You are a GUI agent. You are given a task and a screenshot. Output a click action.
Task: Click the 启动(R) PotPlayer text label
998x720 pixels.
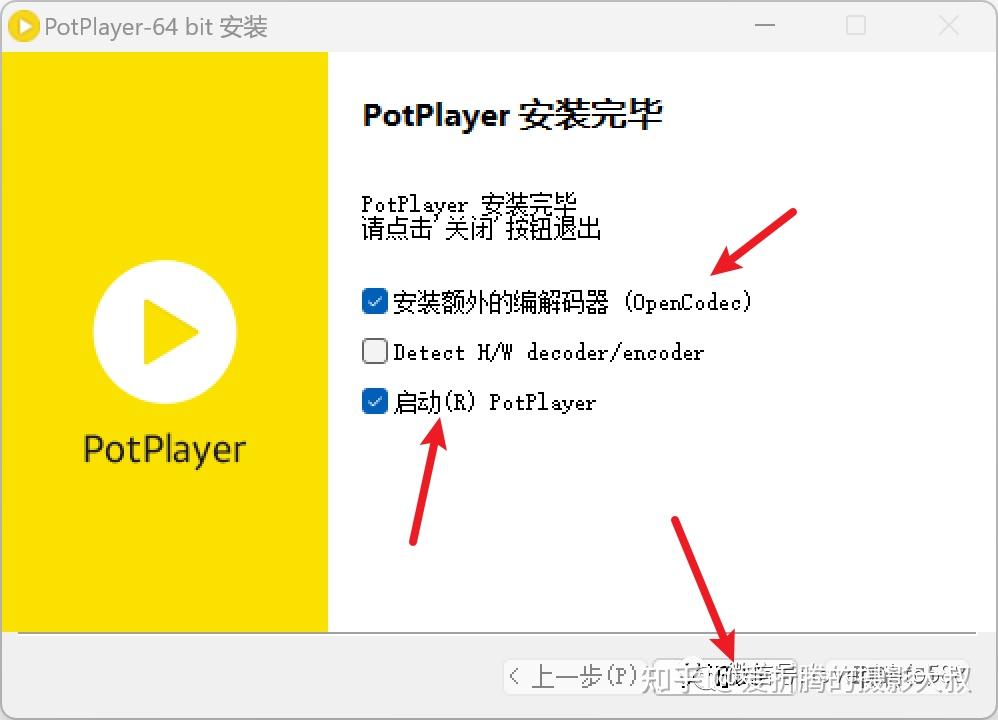tap(495, 402)
